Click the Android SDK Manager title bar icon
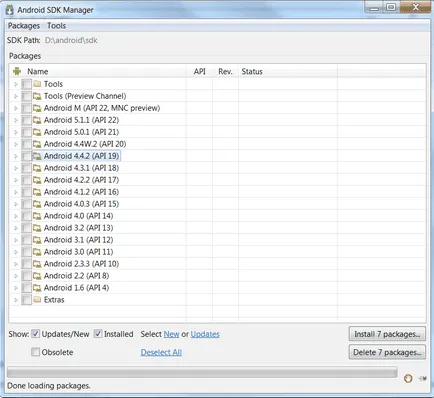The width and height of the screenshot is (434, 398). click(x=10, y=10)
